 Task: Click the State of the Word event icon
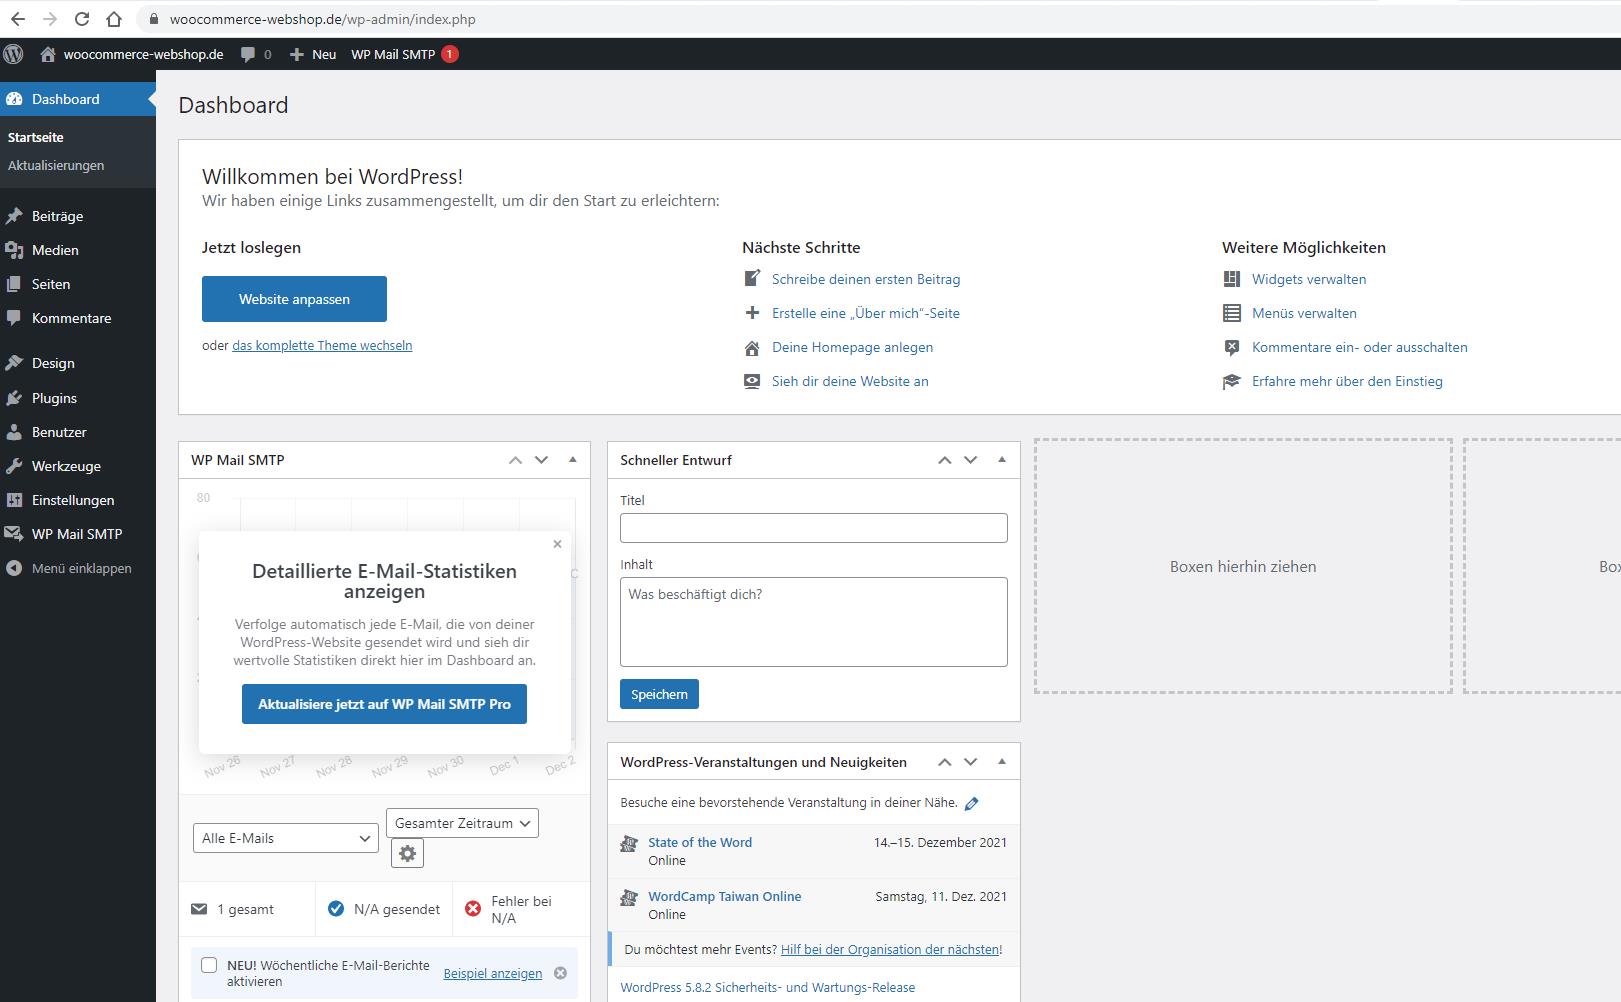click(x=629, y=844)
